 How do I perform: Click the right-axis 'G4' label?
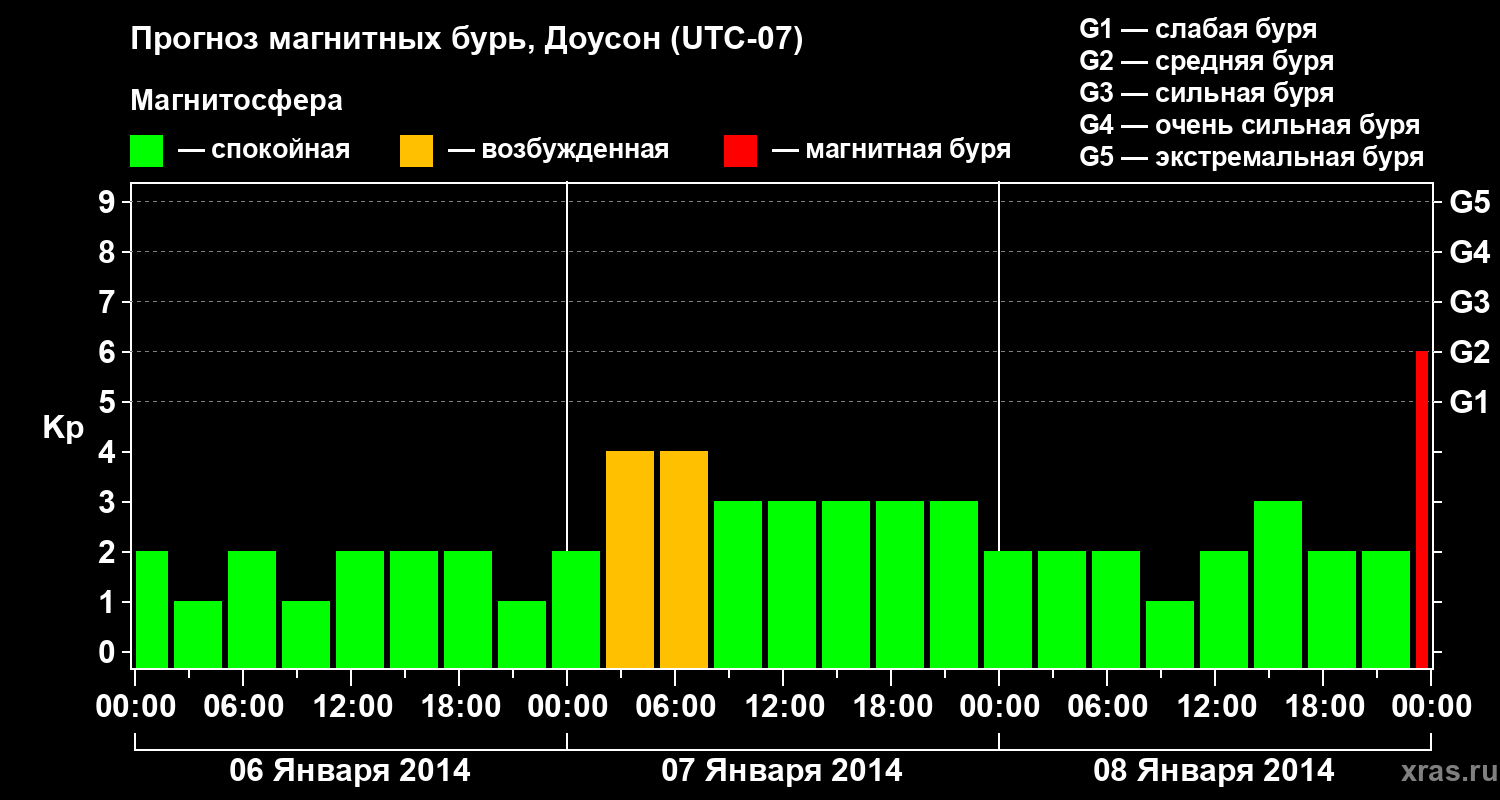pyautogui.click(x=1469, y=252)
